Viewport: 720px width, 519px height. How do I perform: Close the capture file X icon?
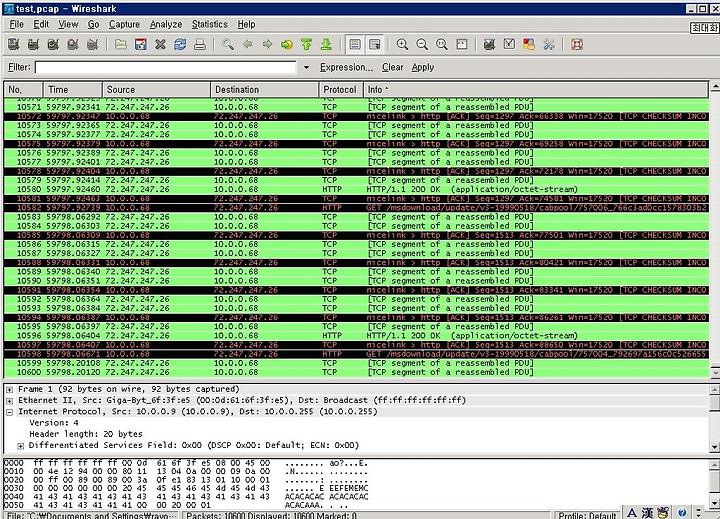pyautogui.click(x=160, y=45)
